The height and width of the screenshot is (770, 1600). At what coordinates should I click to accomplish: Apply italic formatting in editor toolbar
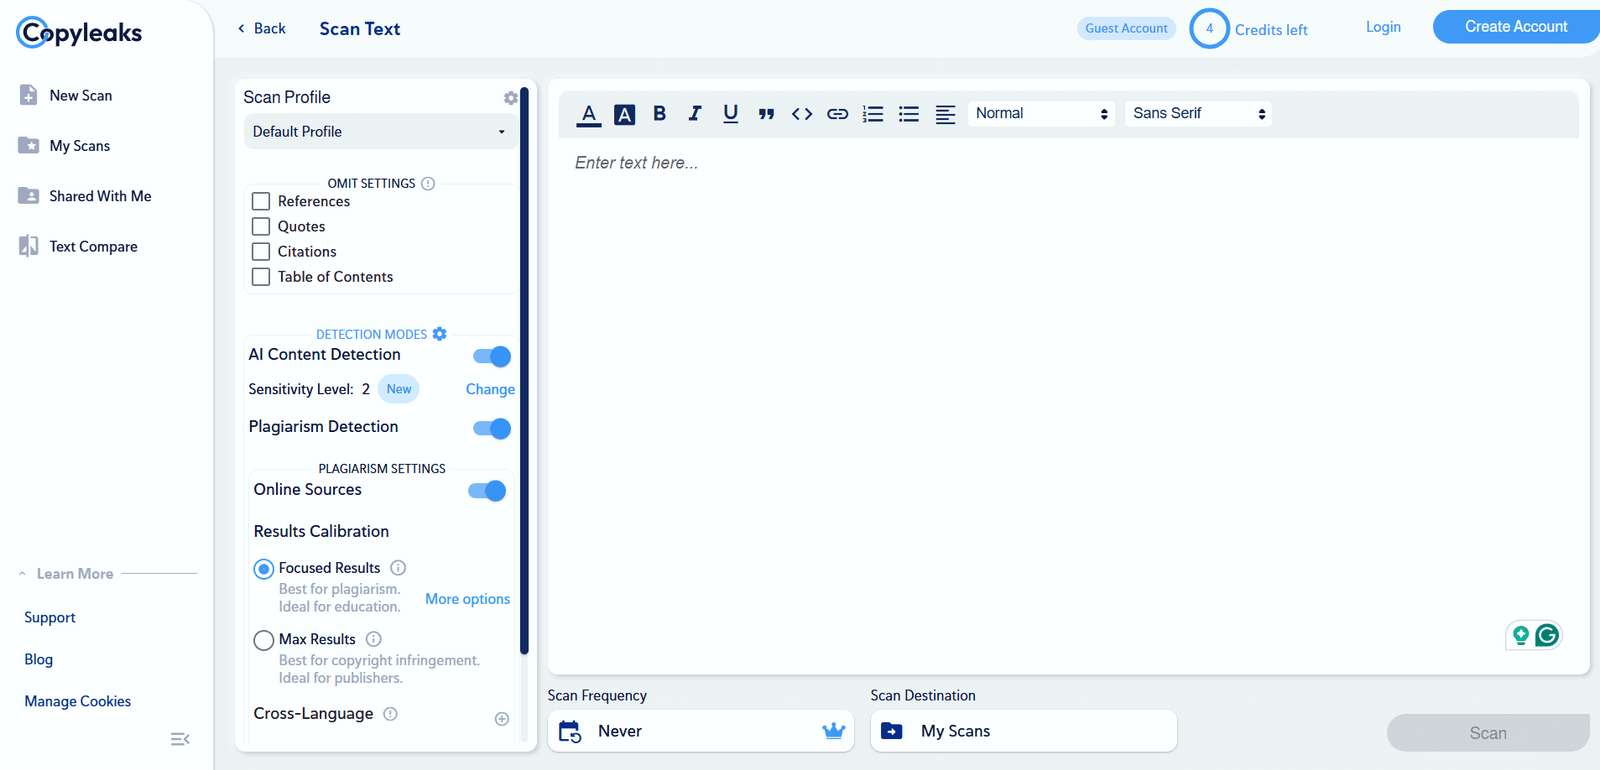click(695, 114)
